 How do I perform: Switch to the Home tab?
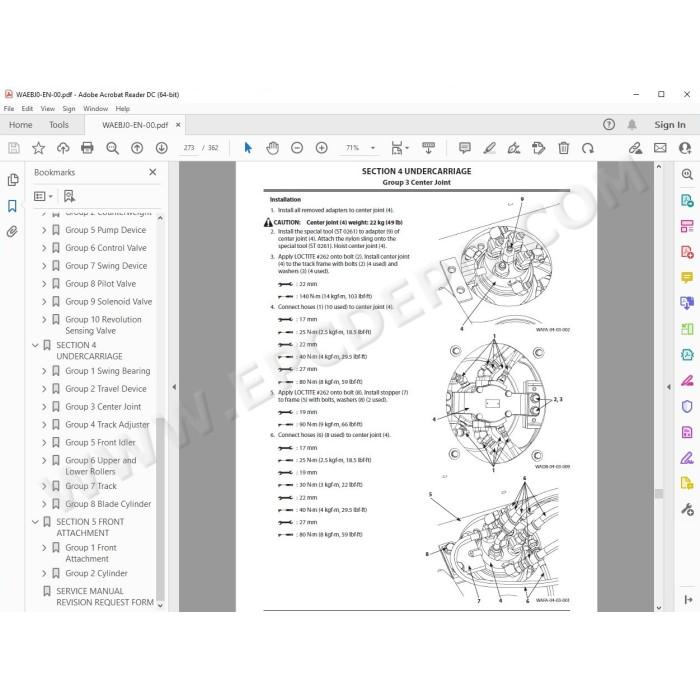(x=21, y=125)
